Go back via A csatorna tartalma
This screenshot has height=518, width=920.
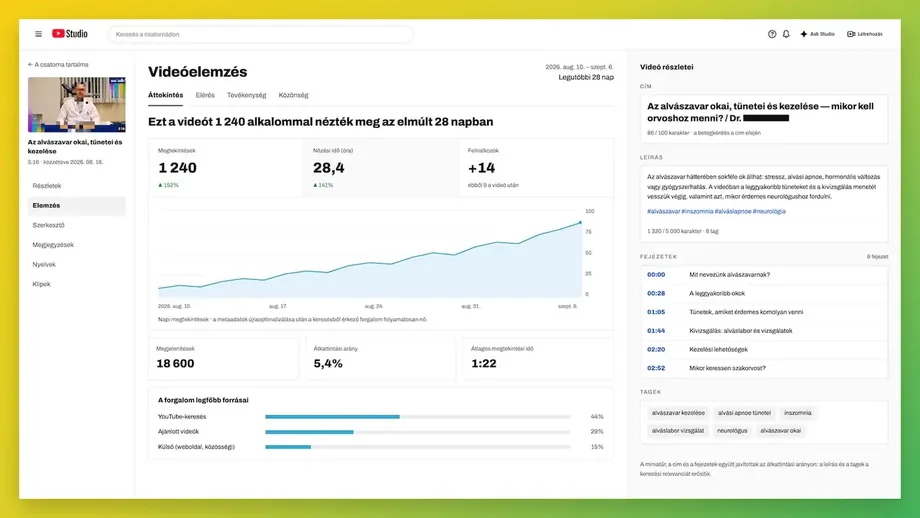point(58,65)
